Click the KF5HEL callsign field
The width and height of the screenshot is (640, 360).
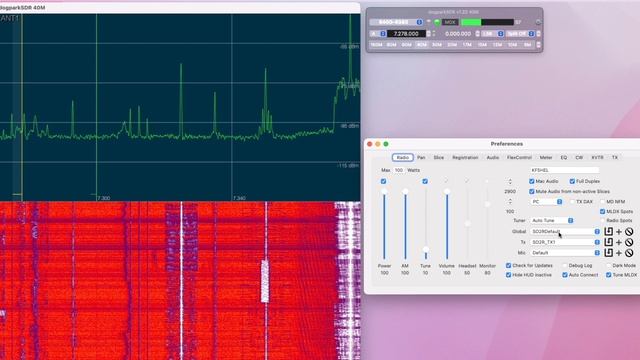[x=565, y=170]
